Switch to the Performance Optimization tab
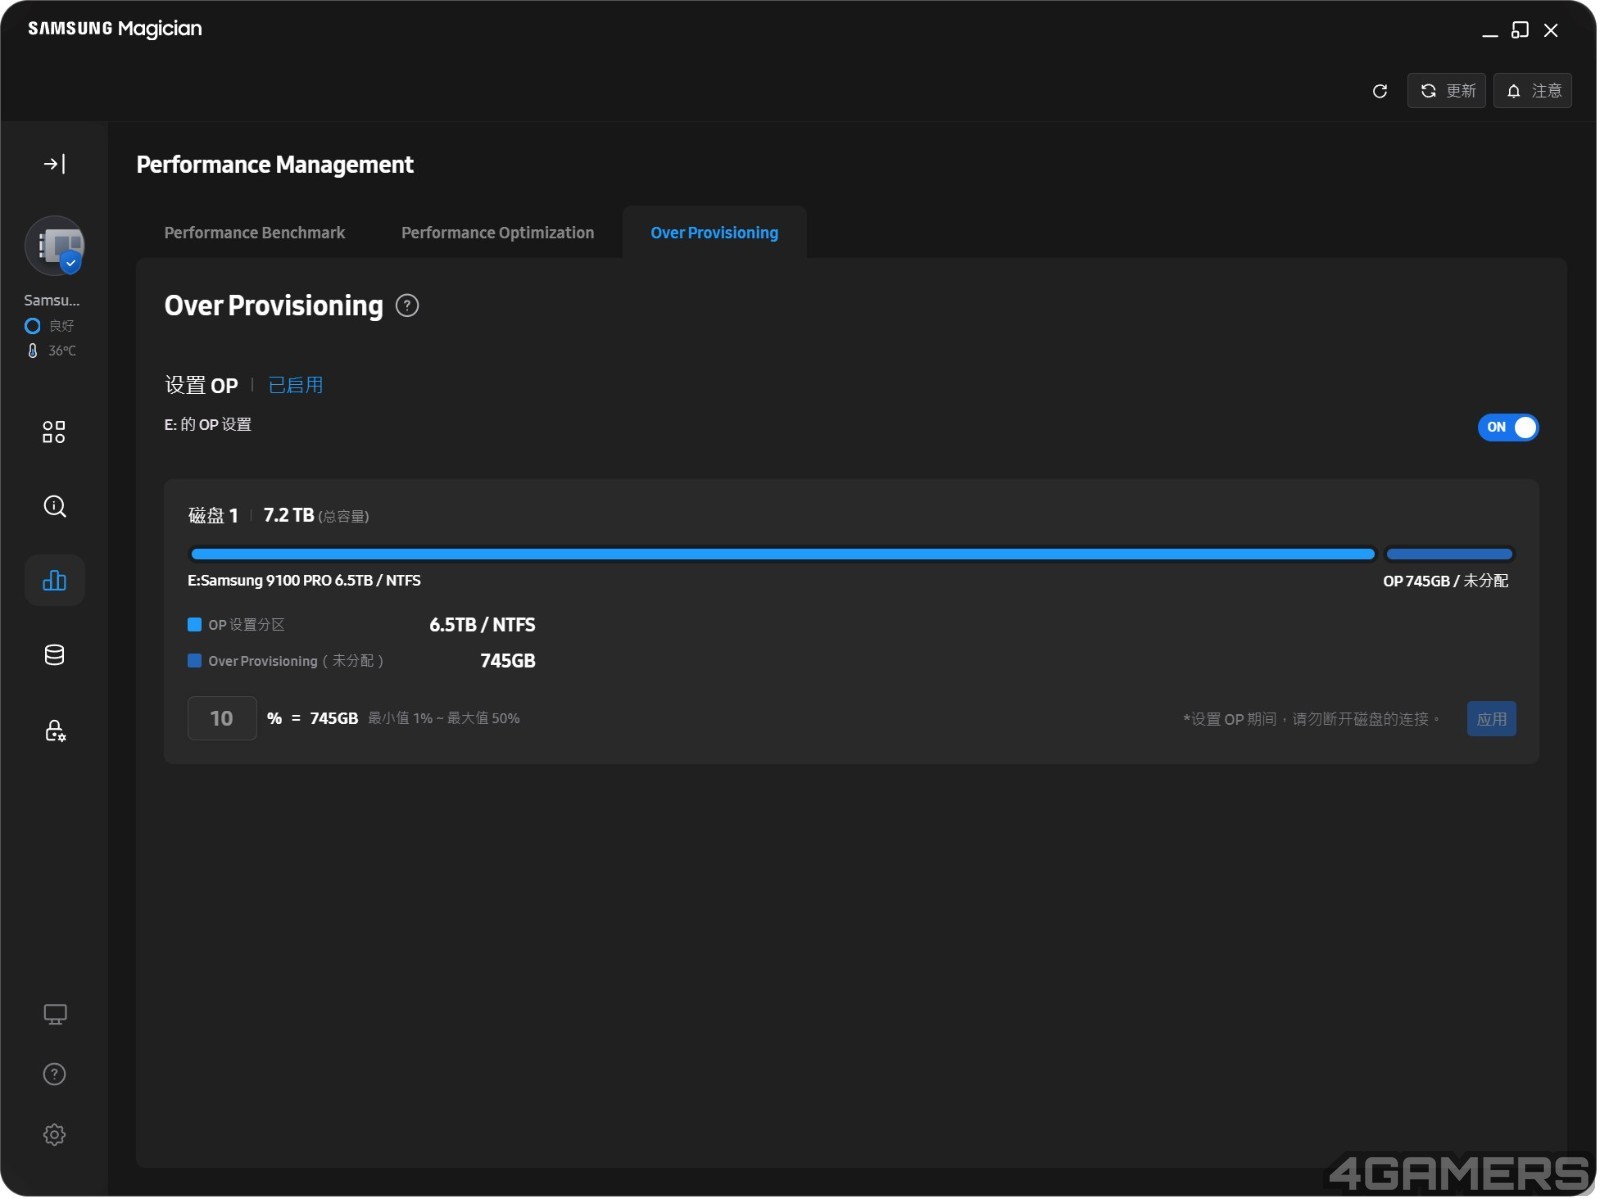The width and height of the screenshot is (1600, 1199). point(498,233)
